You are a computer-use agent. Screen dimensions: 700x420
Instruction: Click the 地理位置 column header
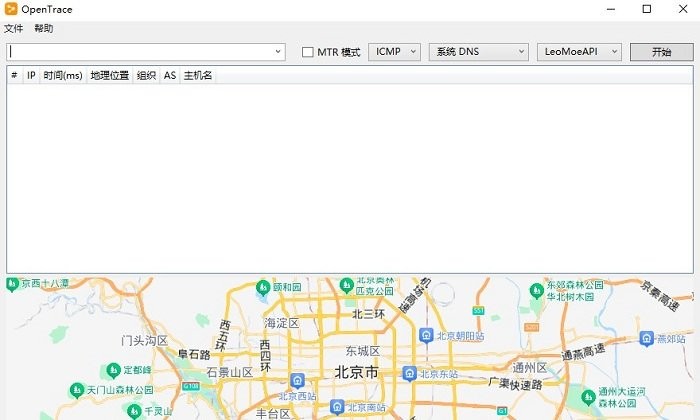click(109, 75)
